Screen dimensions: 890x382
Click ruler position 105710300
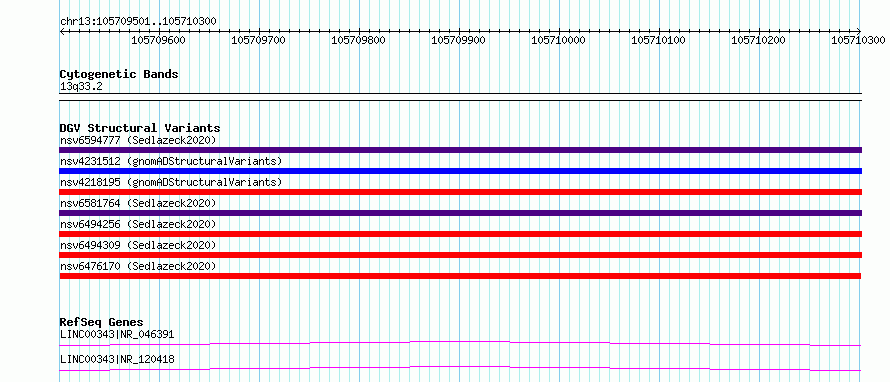coord(858,40)
